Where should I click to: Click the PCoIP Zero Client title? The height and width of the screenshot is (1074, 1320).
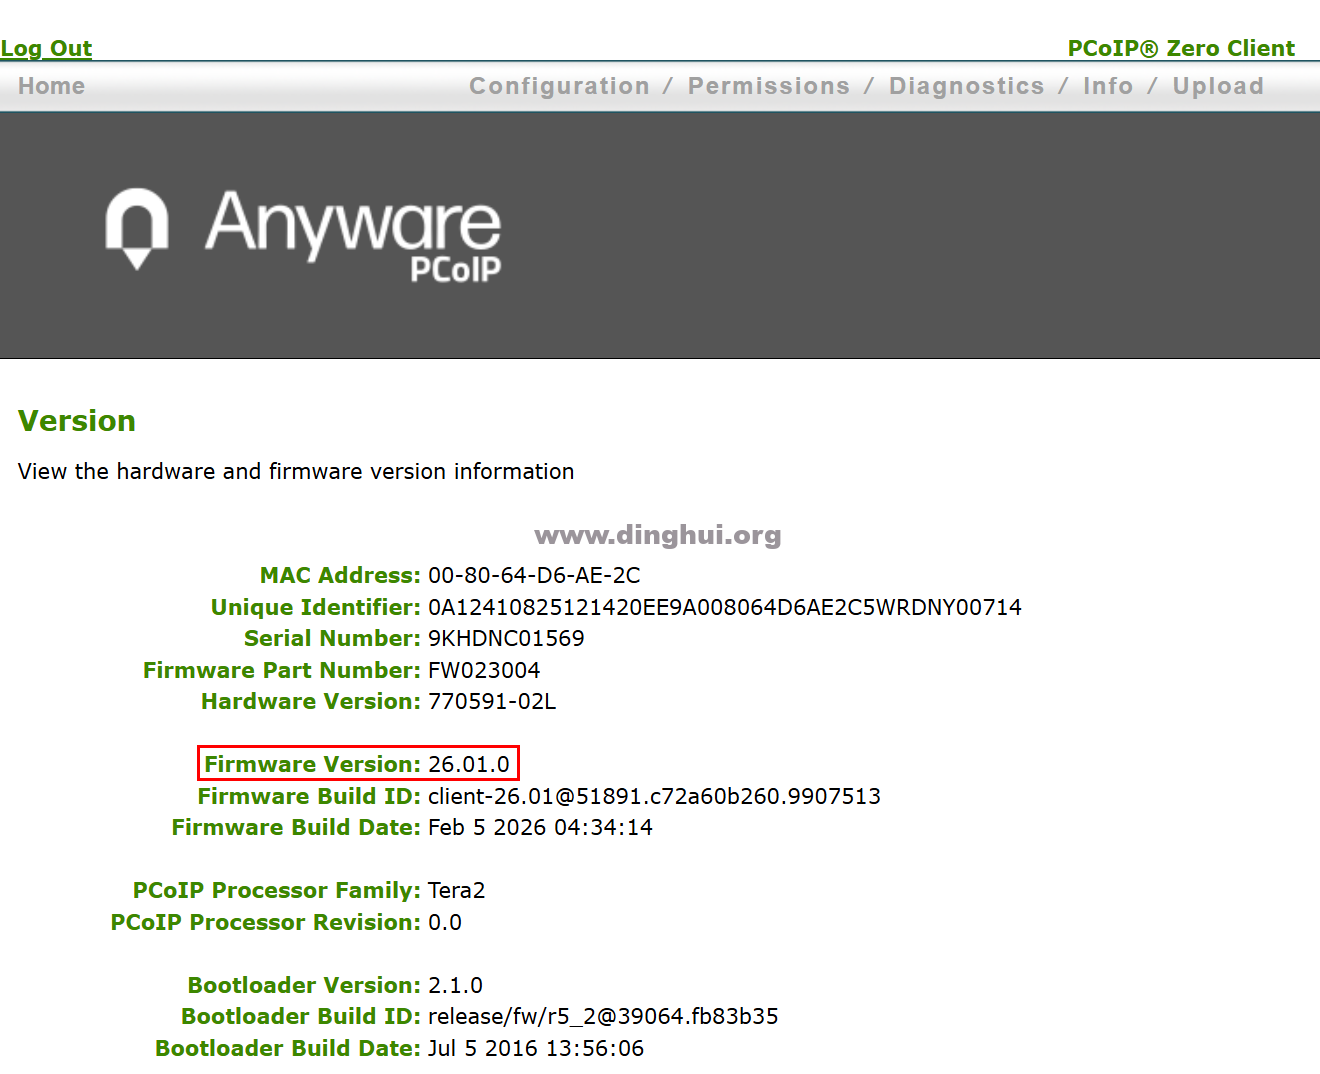pos(1180,48)
